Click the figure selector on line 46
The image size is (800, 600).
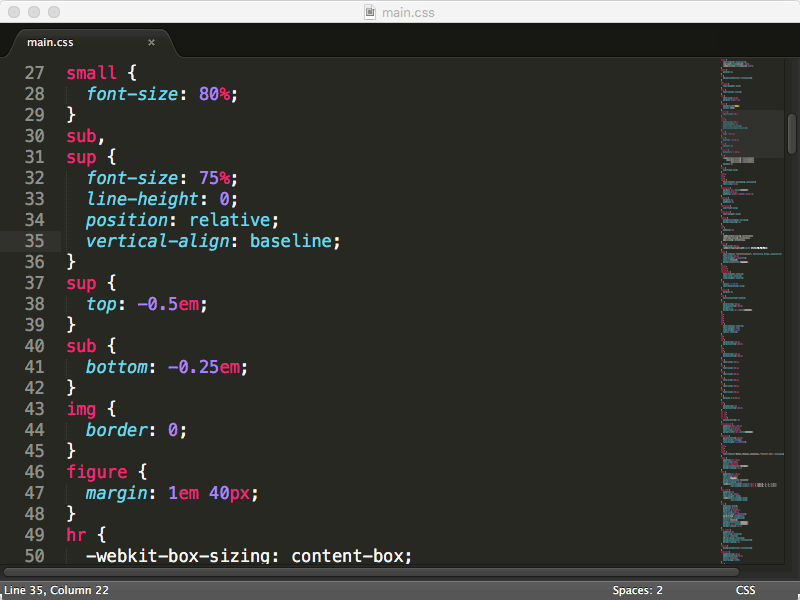[x=97, y=472]
